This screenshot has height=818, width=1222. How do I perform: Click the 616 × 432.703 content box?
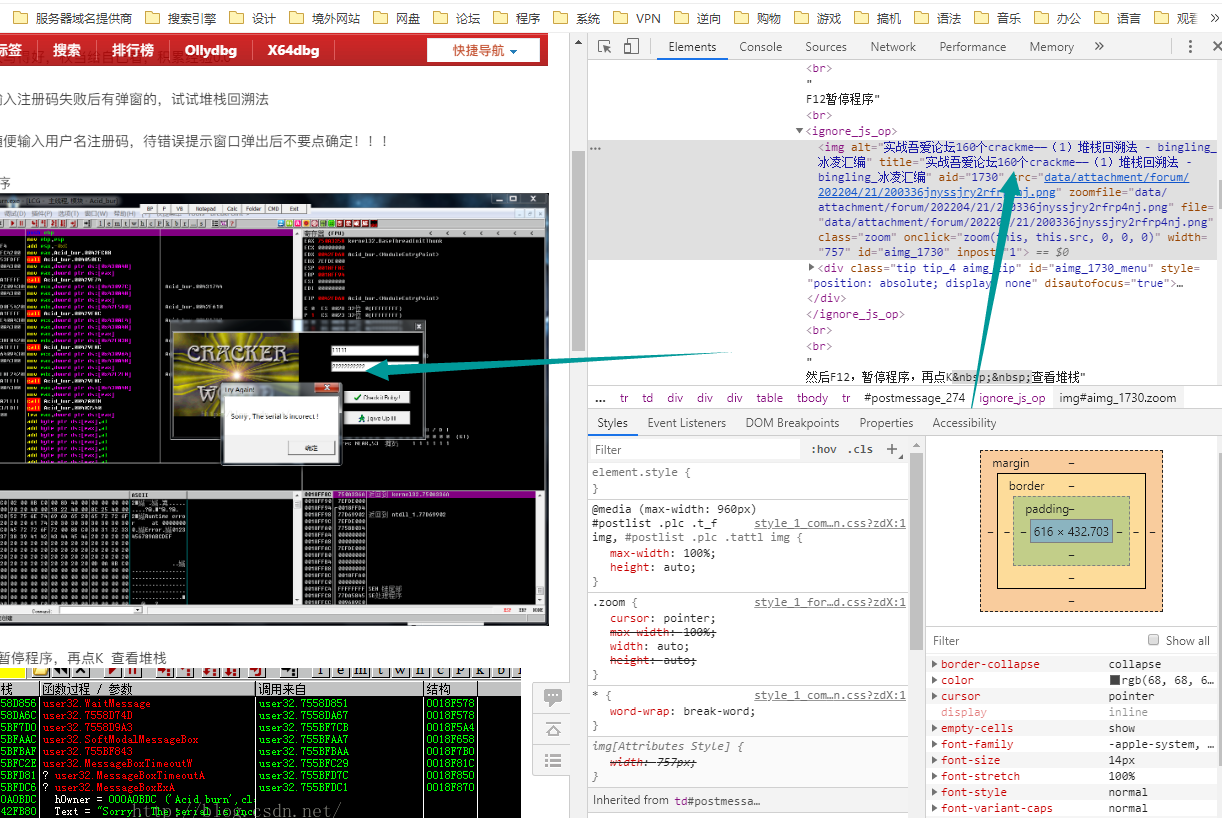pyautogui.click(x=1071, y=532)
